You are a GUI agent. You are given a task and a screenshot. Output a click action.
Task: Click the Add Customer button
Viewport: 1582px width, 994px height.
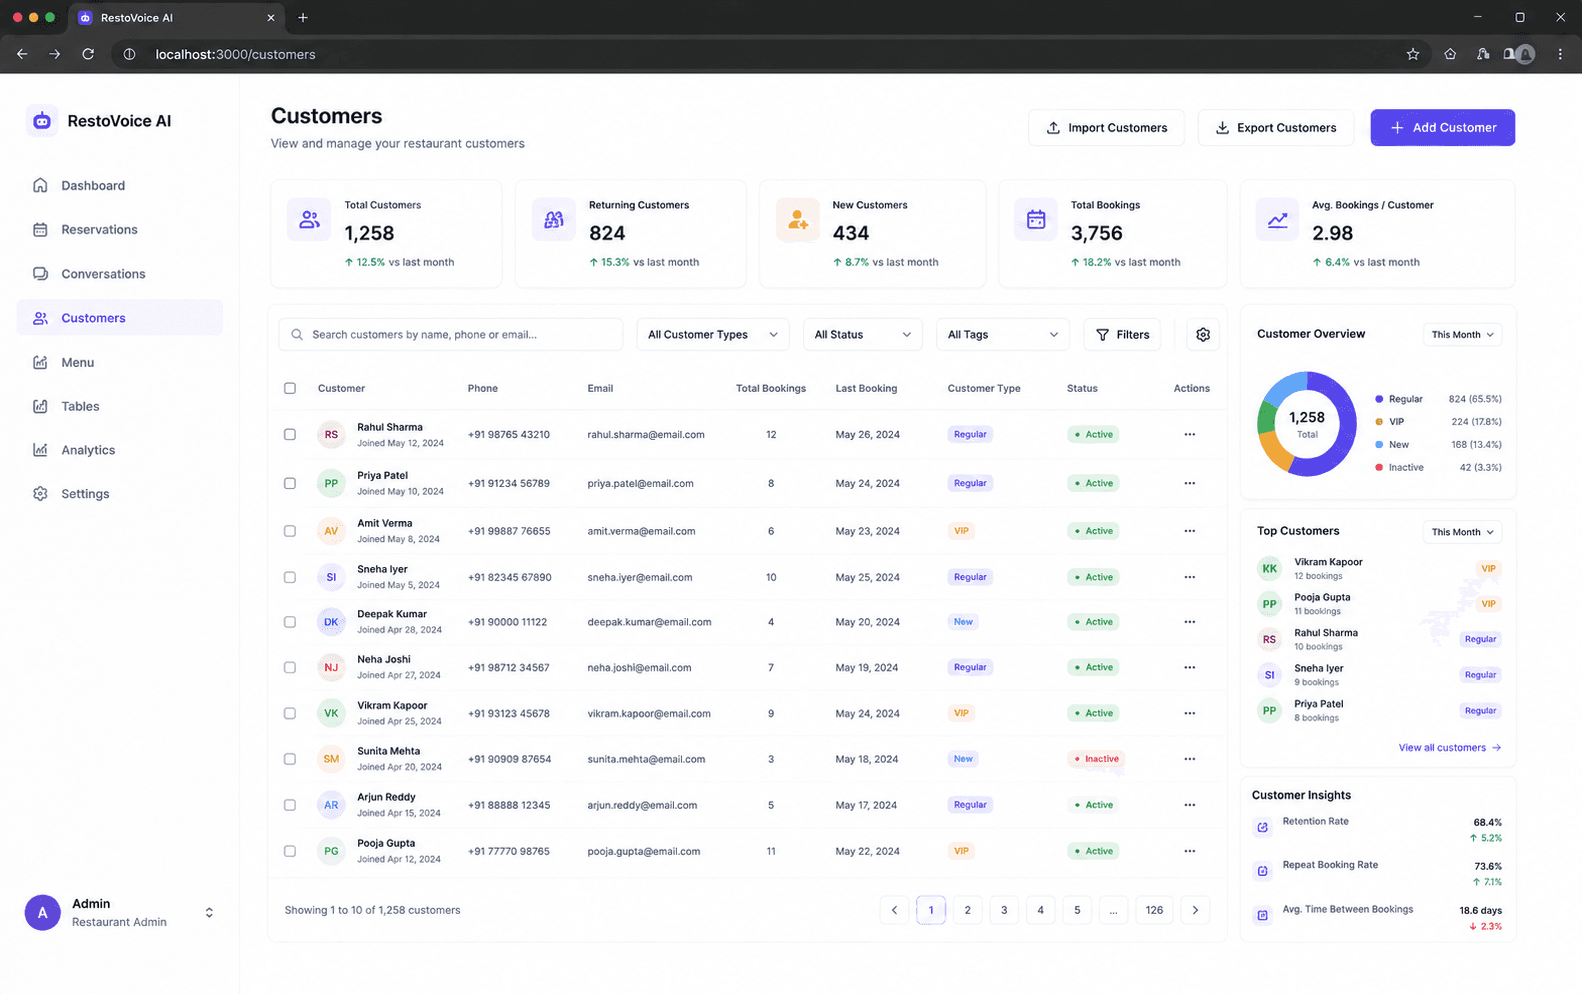(x=1442, y=128)
